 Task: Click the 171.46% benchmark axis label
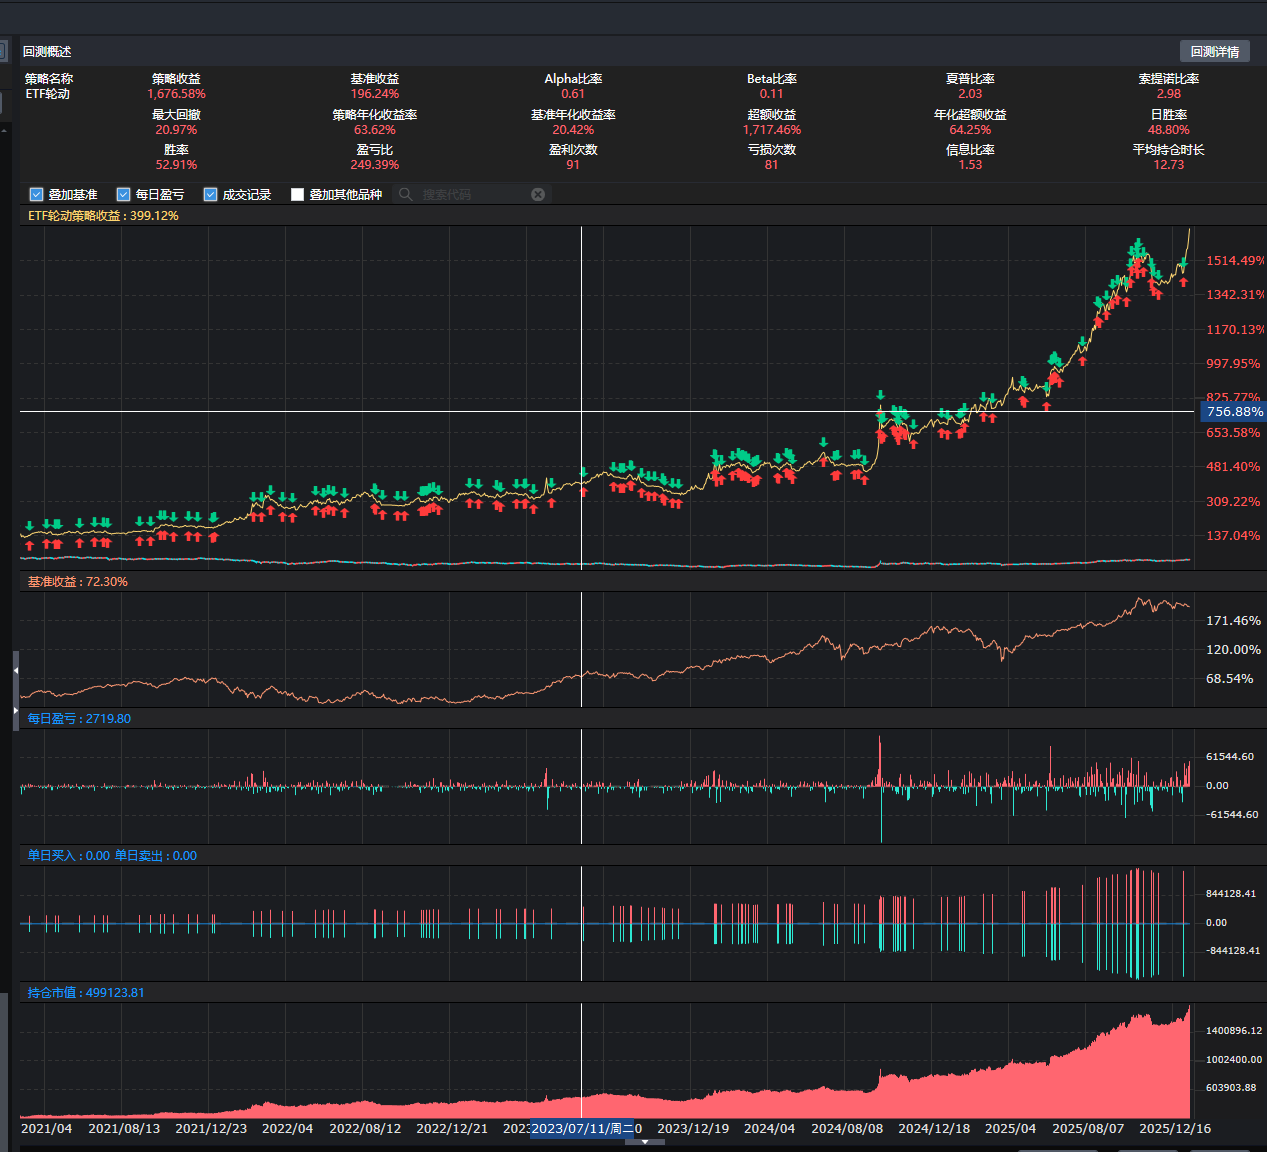[x=1233, y=621]
